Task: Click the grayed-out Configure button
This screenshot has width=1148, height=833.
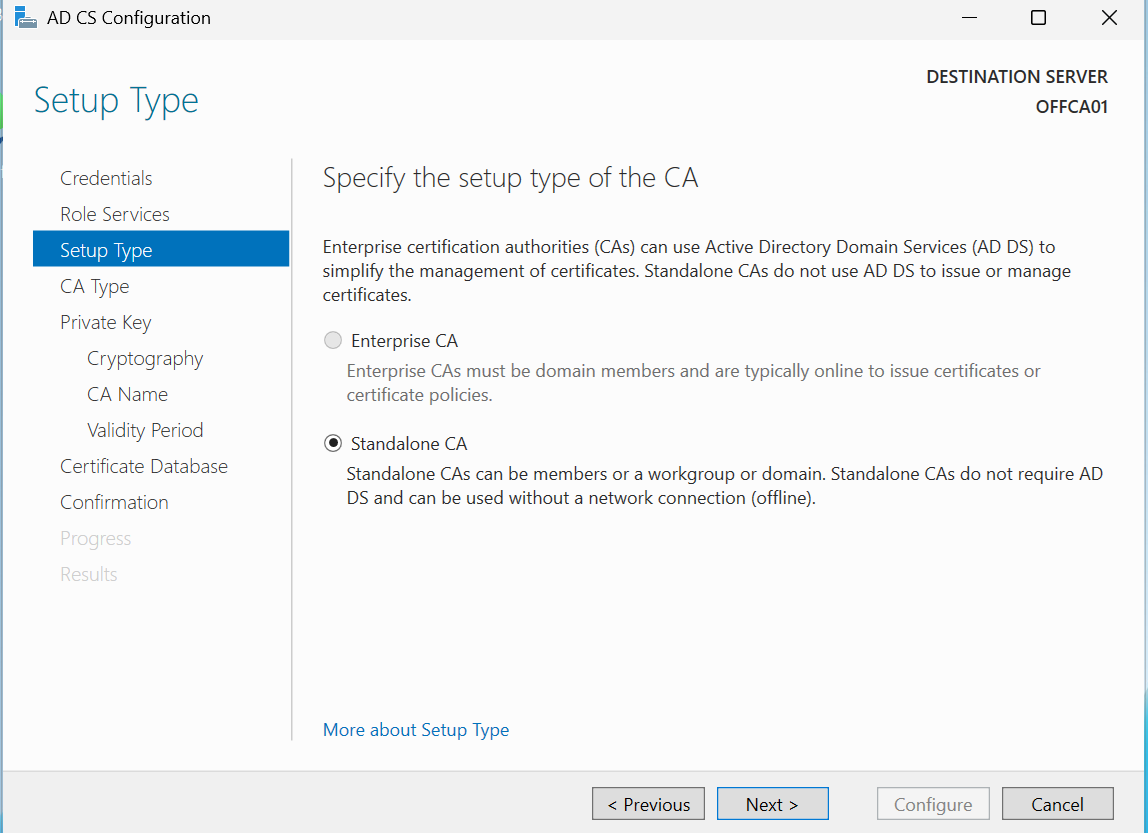Action: point(932,804)
